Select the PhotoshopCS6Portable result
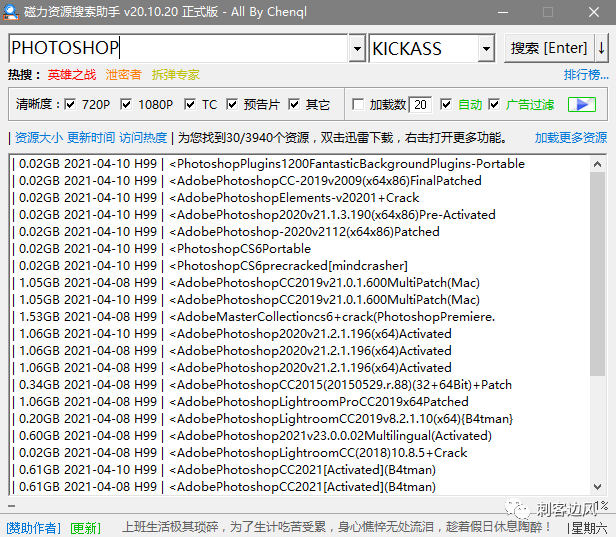The width and height of the screenshot is (616, 537). tap(301, 249)
